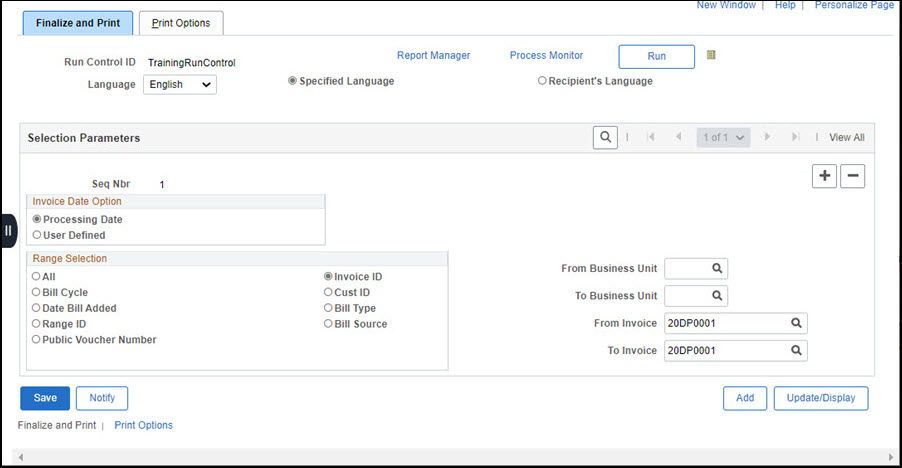Expand the collapsed left side panel handle
This screenshot has height=468, width=902.
point(8,231)
